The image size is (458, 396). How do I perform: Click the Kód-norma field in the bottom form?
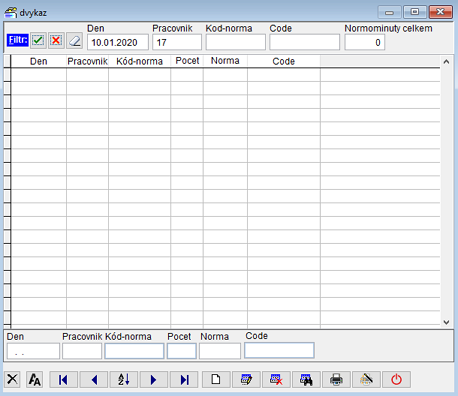pyautogui.click(x=134, y=351)
